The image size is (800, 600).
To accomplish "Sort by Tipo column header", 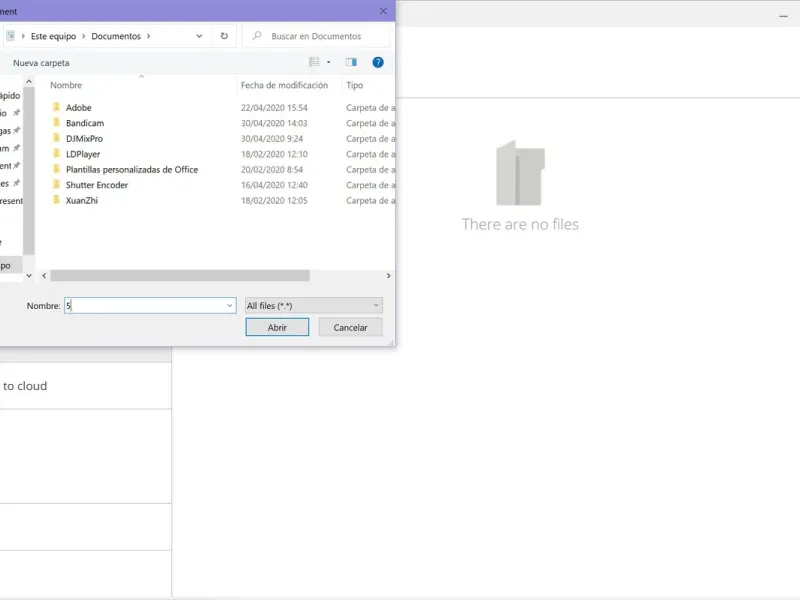I will (355, 85).
